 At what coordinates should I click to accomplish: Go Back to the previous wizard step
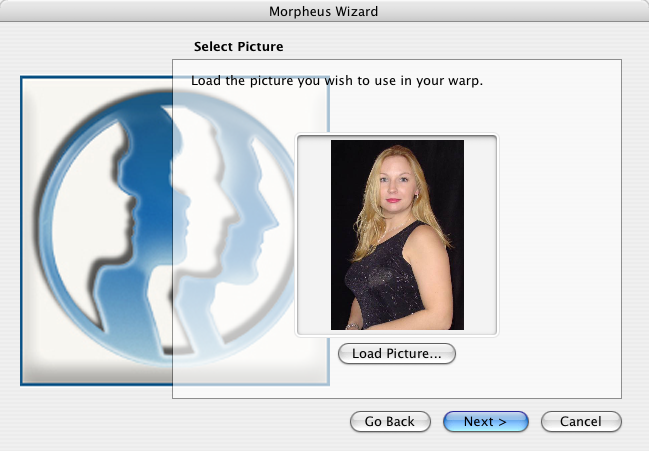coord(389,421)
